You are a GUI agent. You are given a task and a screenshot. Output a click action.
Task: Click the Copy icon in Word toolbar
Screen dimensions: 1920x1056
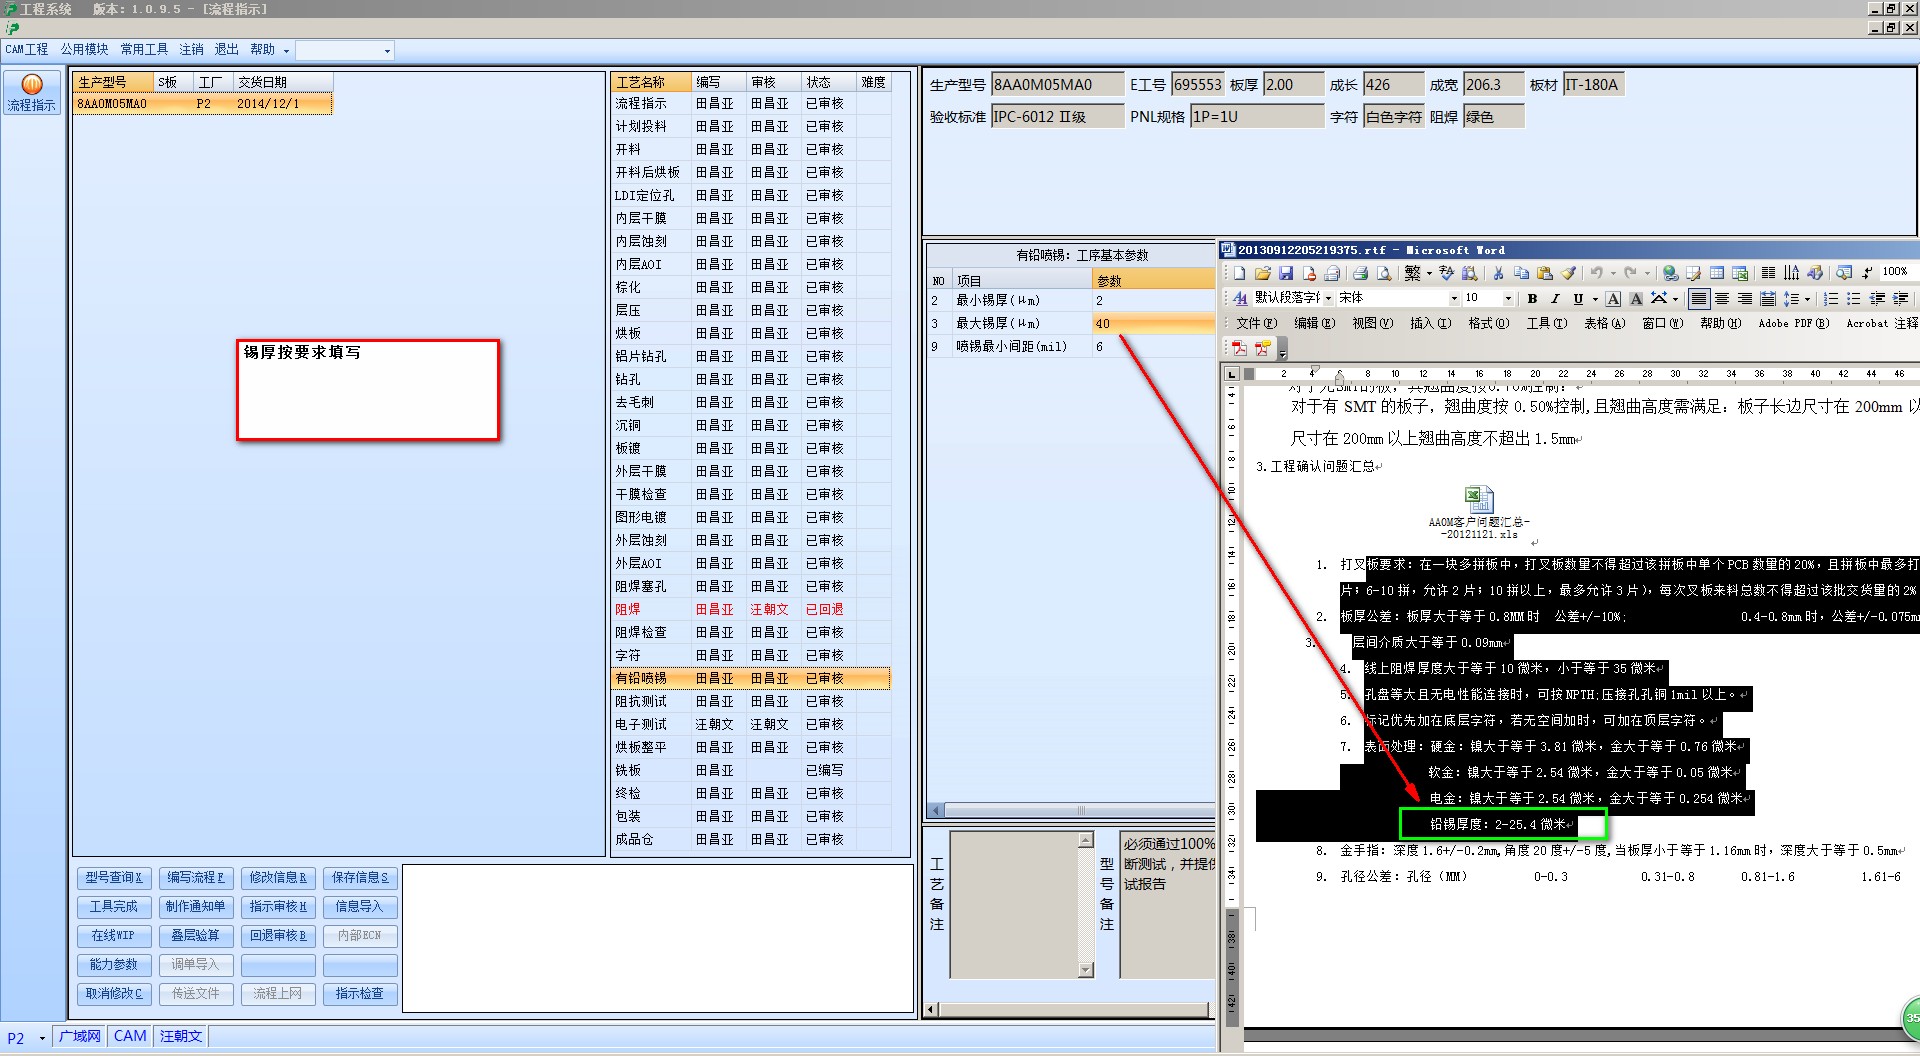click(1521, 273)
